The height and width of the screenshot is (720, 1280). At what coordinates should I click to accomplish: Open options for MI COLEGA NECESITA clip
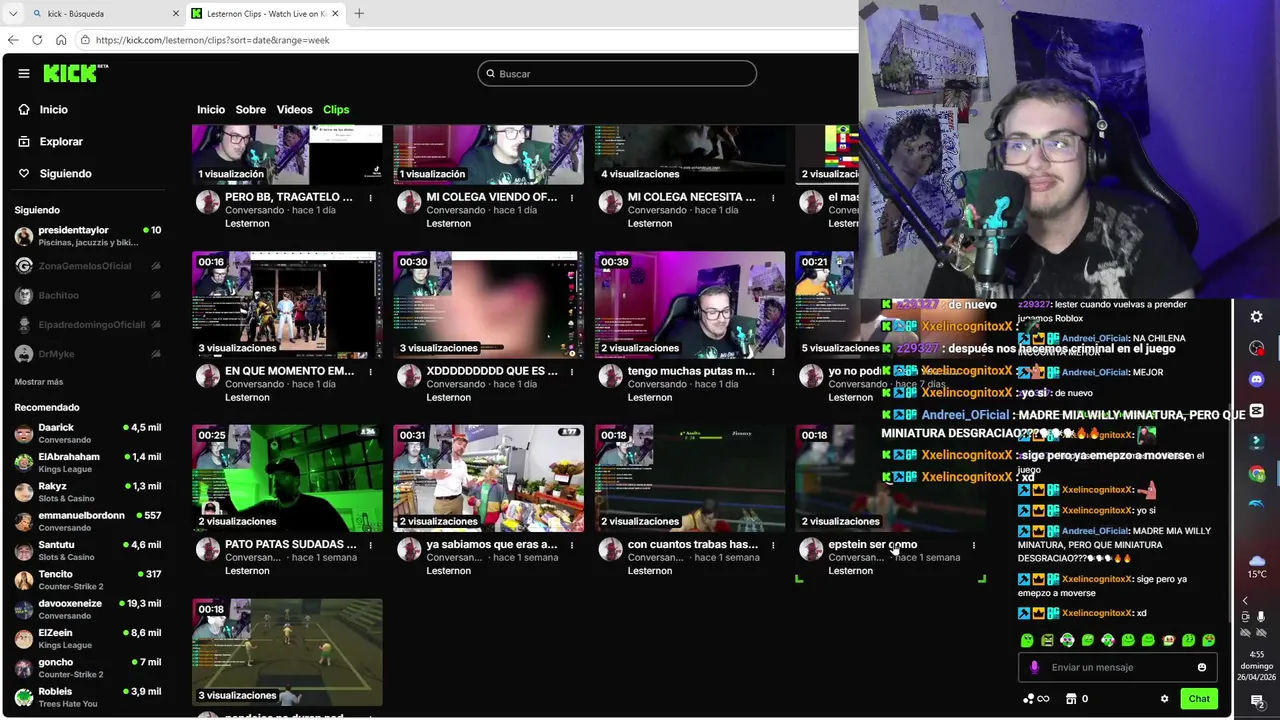point(773,198)
